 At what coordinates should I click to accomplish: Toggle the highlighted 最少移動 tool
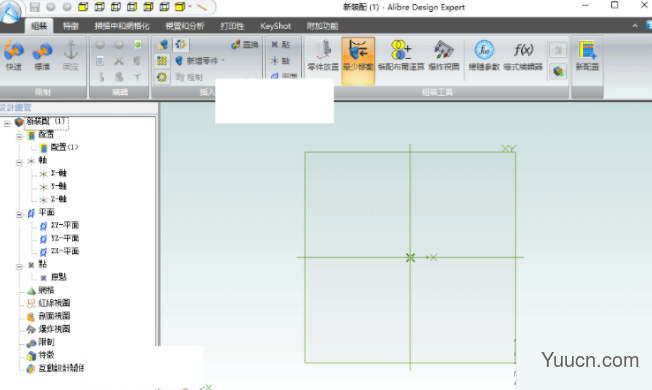[x=358, y=60]
